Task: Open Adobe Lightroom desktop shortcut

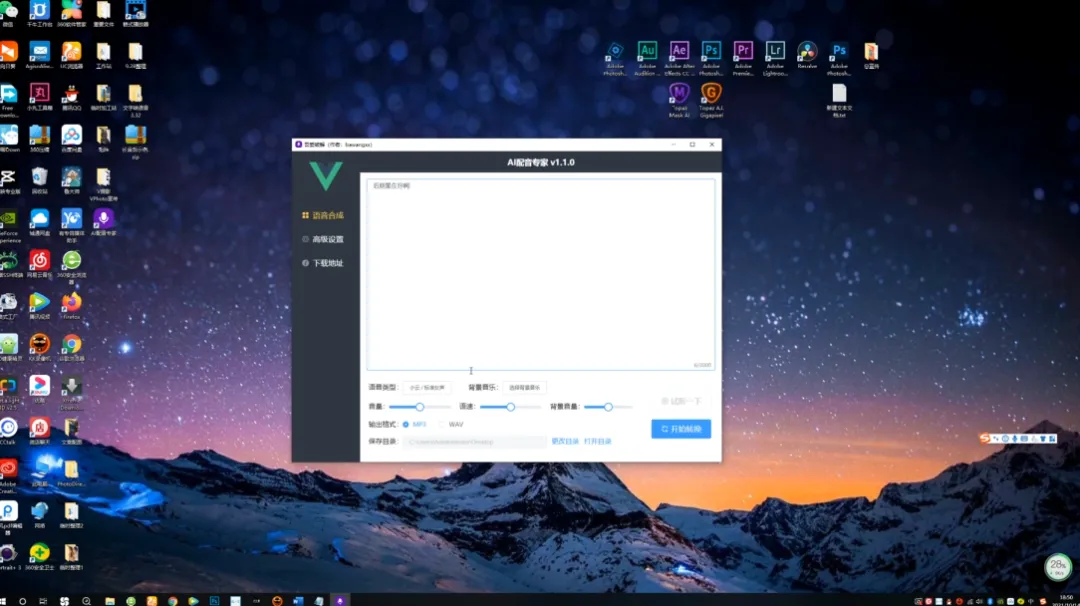Action: (x=775, y=59)
